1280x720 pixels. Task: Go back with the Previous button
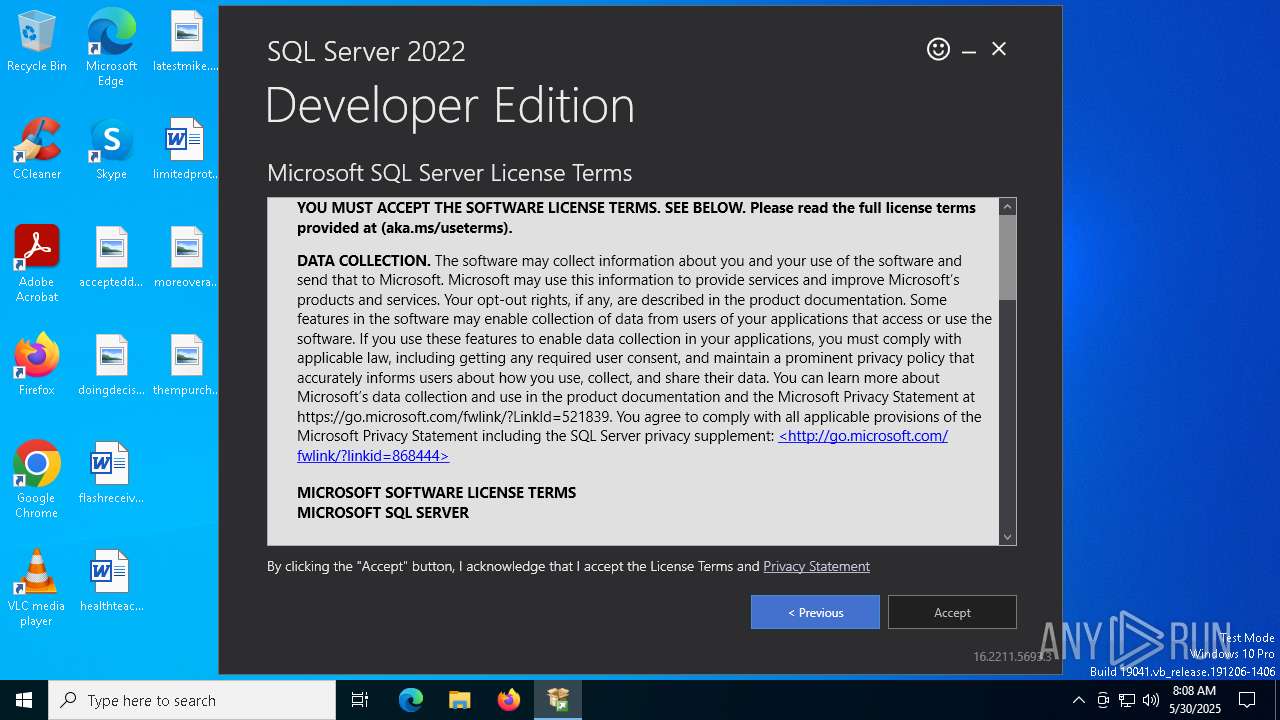pos(815,612)
